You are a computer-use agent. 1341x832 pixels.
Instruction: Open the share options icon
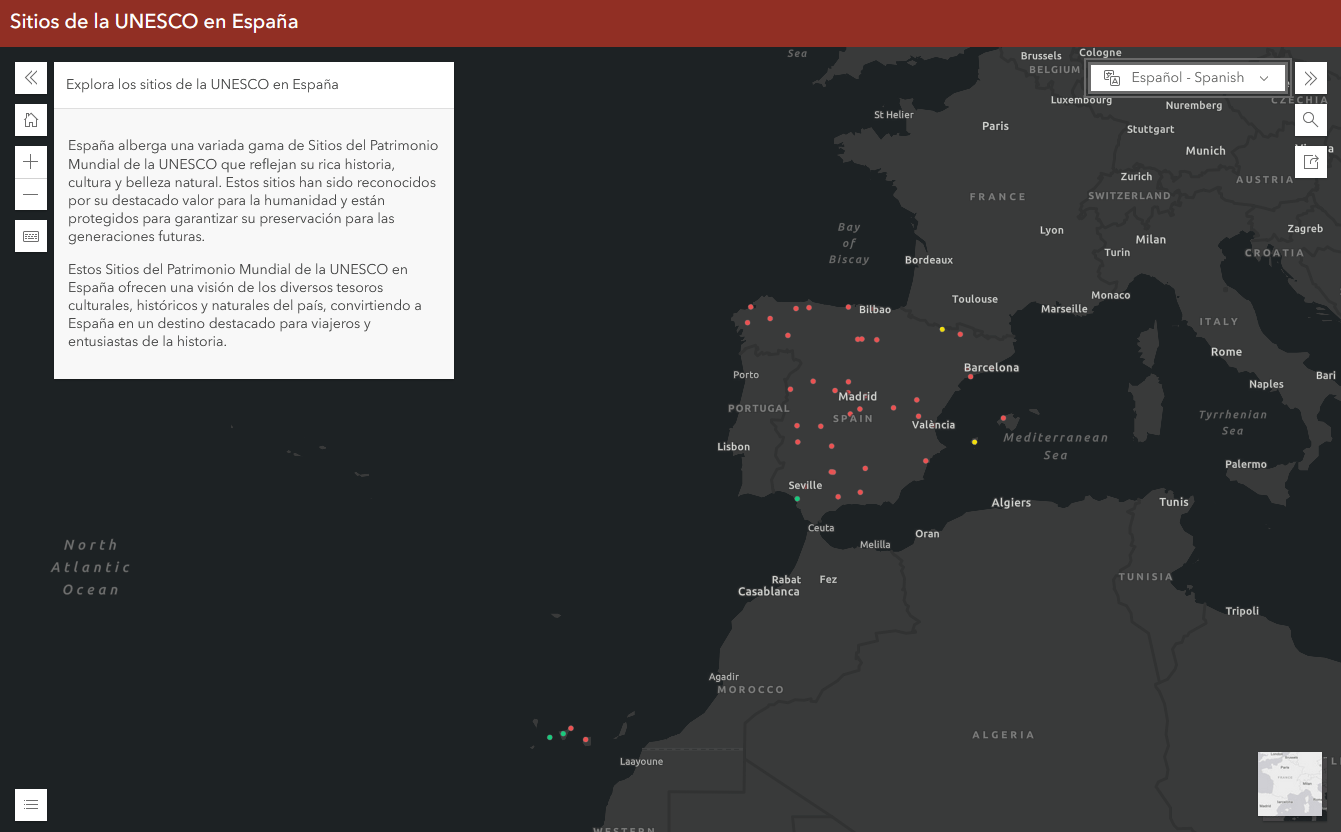[x=1311, y=160]
